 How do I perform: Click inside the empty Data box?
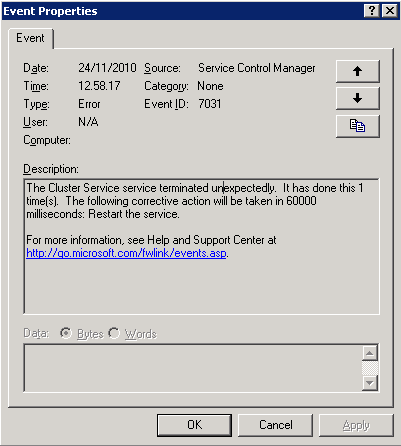[x=193, y=368]
